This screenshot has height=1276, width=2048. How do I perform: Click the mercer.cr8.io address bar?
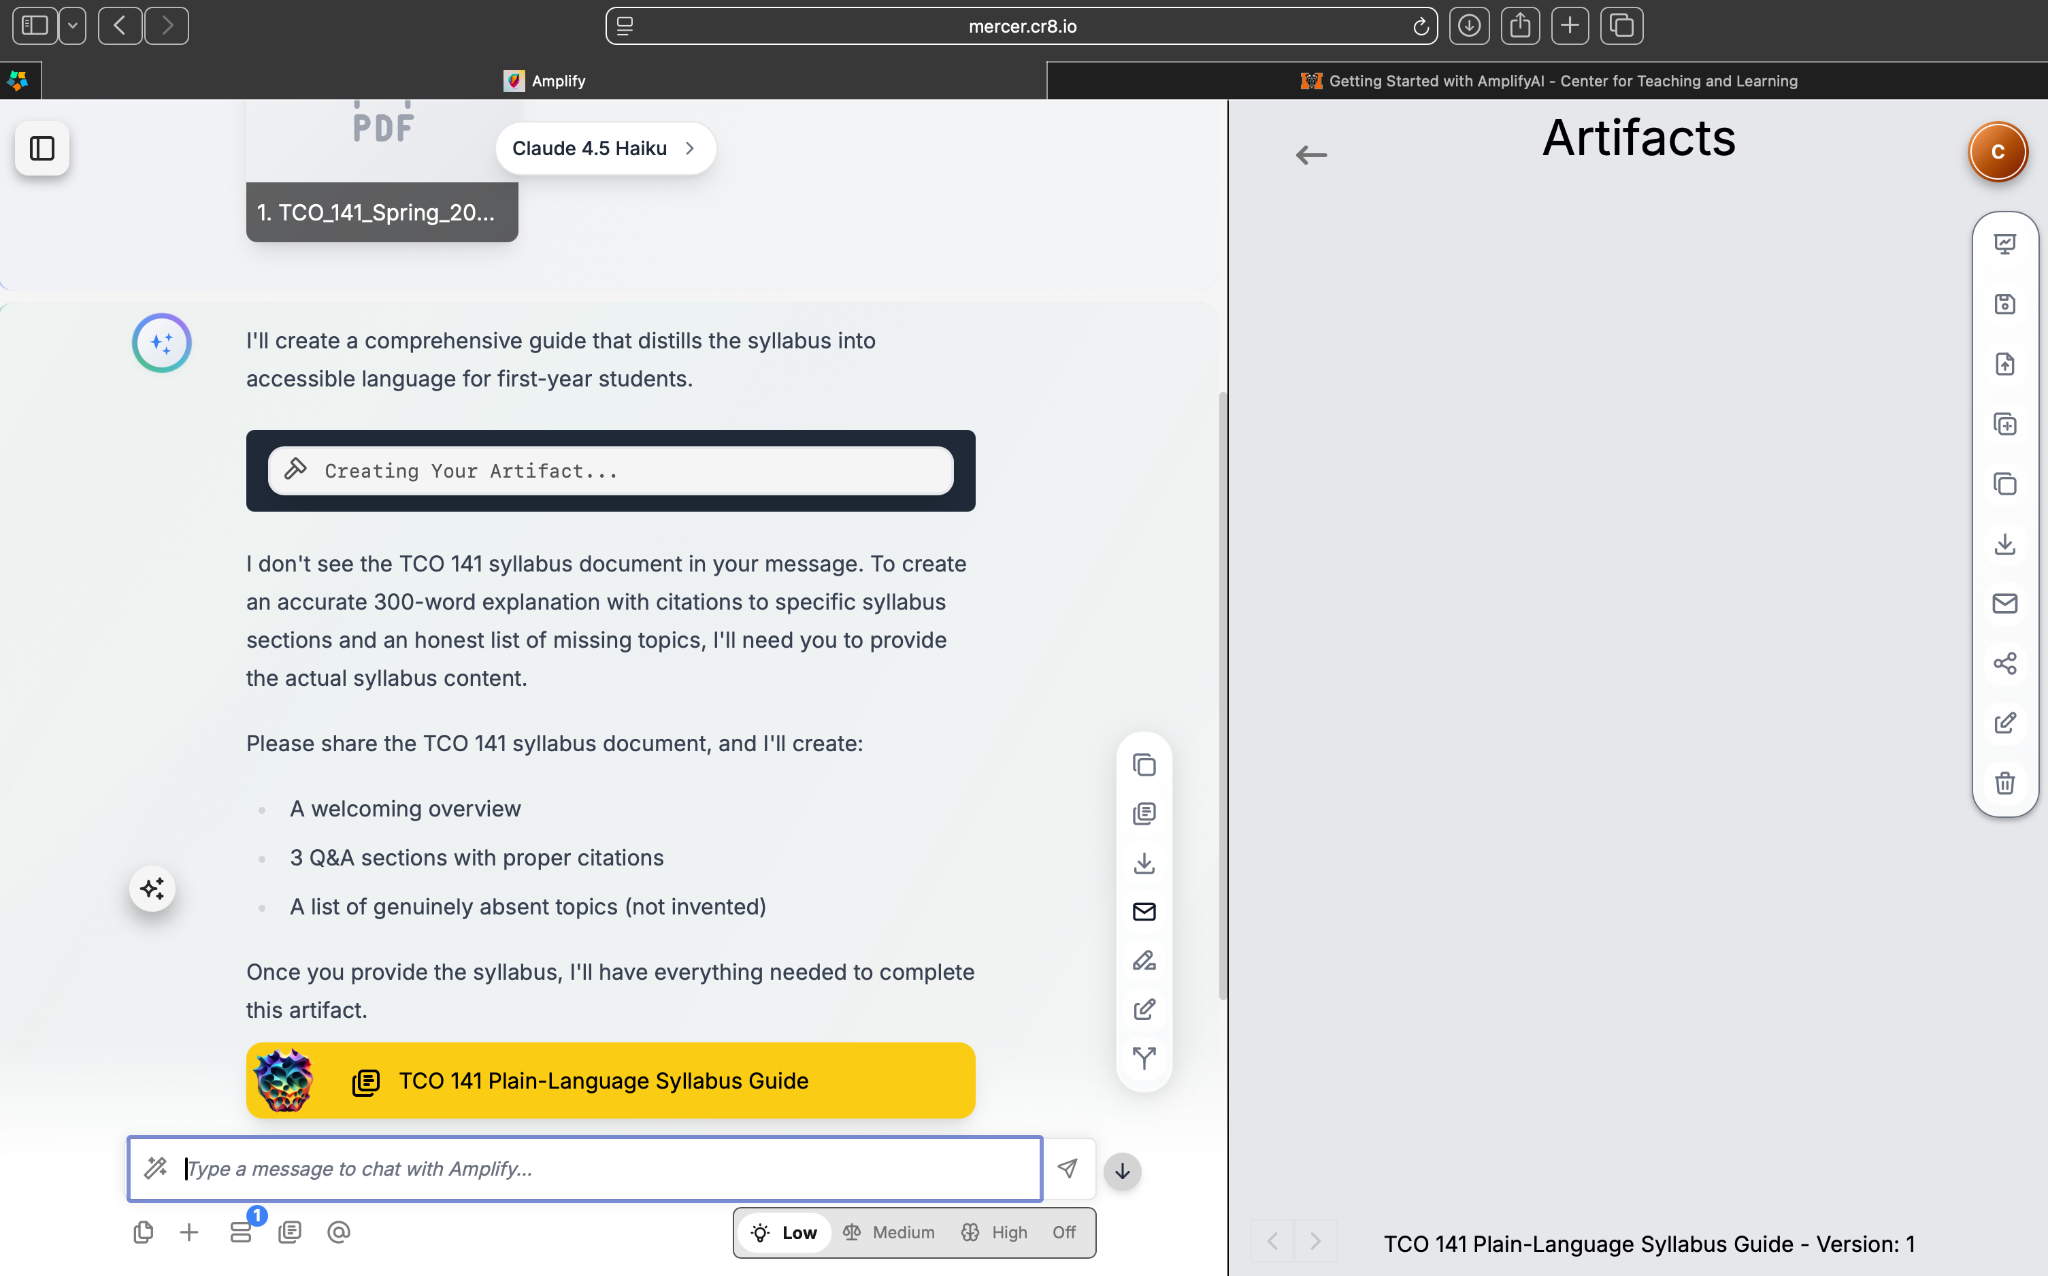1021,26
